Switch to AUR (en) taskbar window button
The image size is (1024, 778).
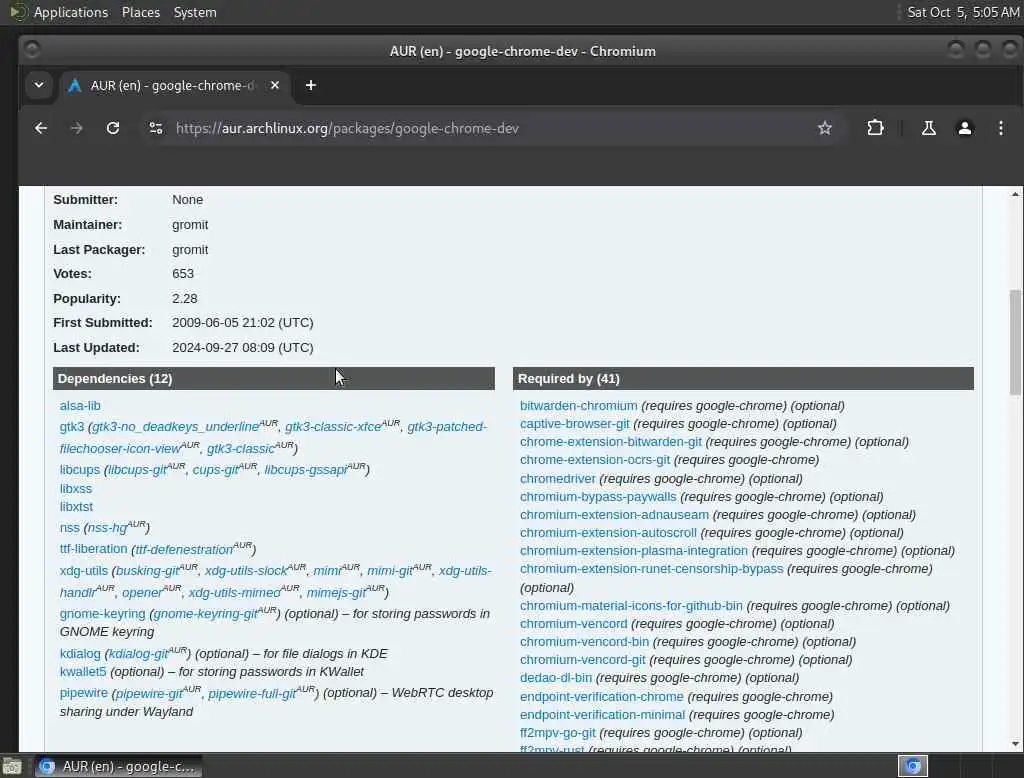click(x=118, y=766)
